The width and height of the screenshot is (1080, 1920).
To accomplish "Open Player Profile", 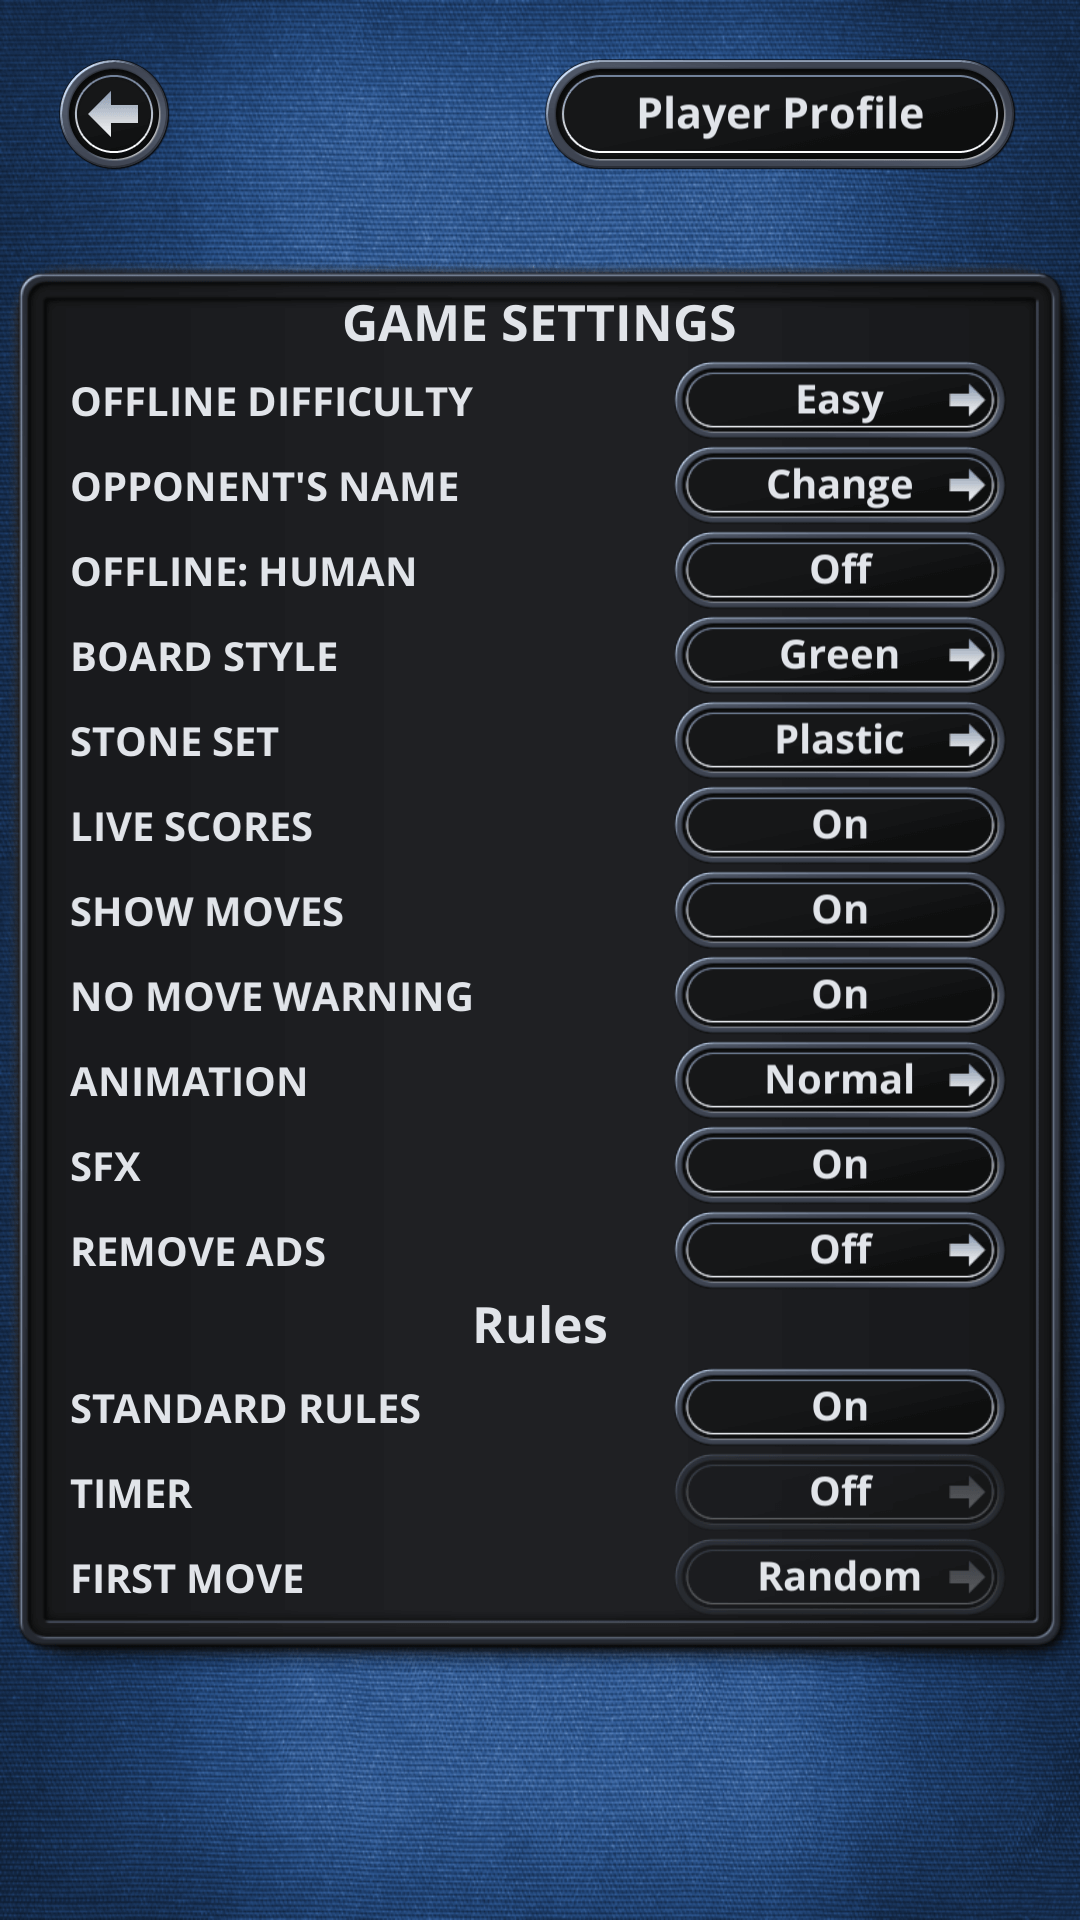I will (x=780, y=114).
